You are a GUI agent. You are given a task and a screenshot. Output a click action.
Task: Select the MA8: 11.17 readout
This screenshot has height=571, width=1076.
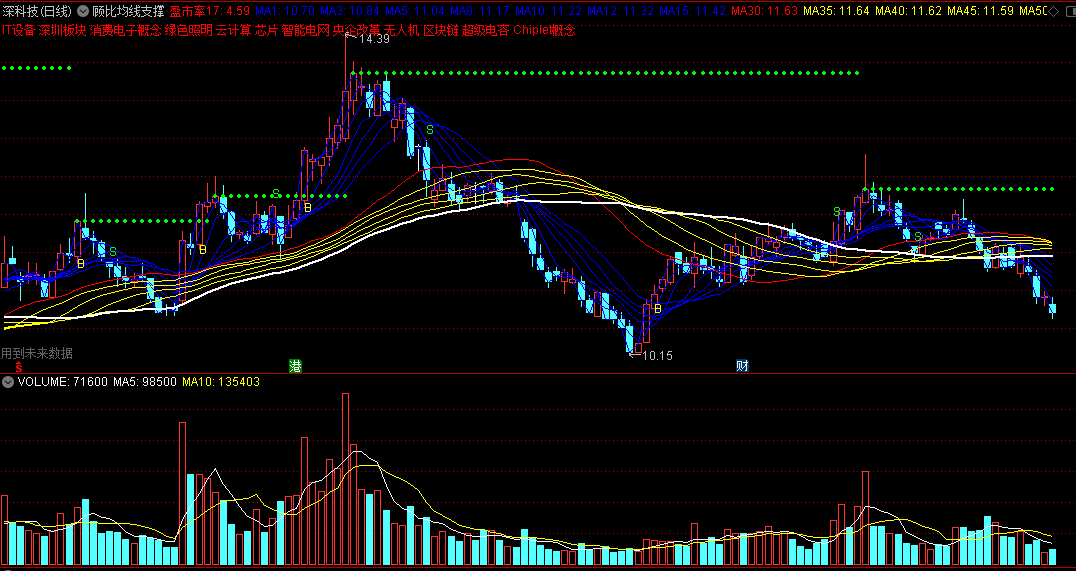[480, 11]
